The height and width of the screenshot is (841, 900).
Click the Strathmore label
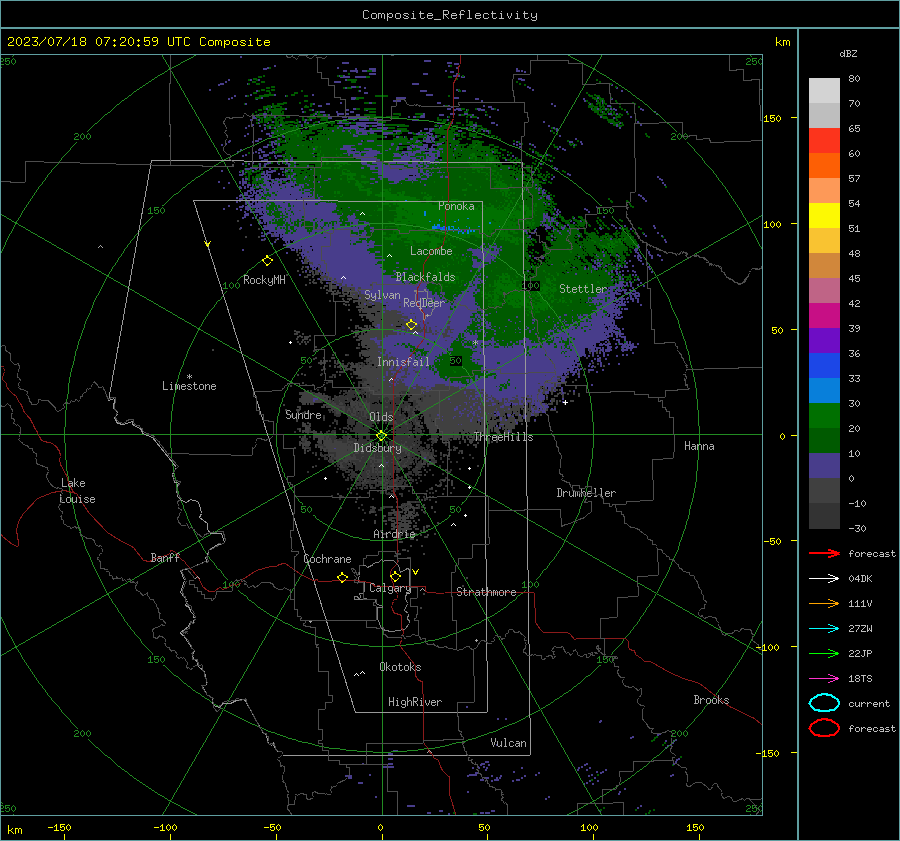(486, 592)
